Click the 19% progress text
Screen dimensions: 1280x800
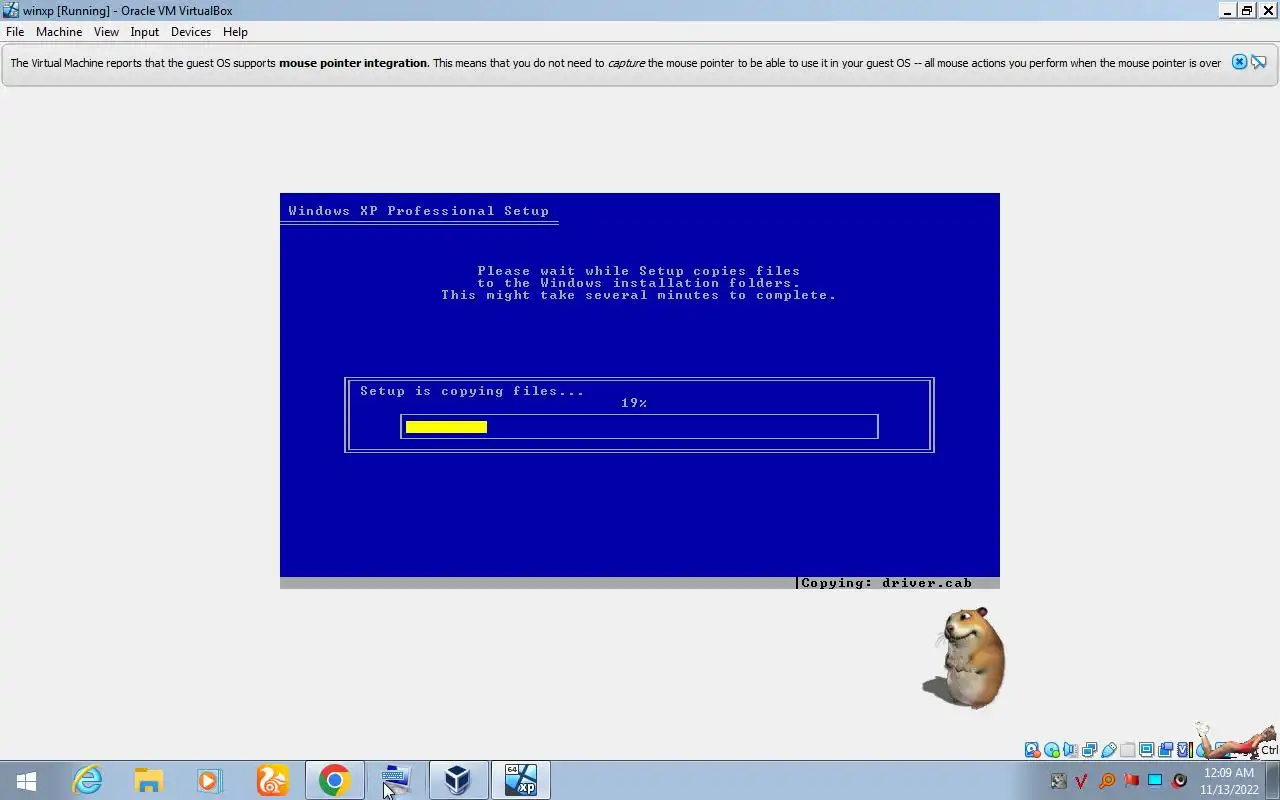pyautogui.click(x=634, y=403)
